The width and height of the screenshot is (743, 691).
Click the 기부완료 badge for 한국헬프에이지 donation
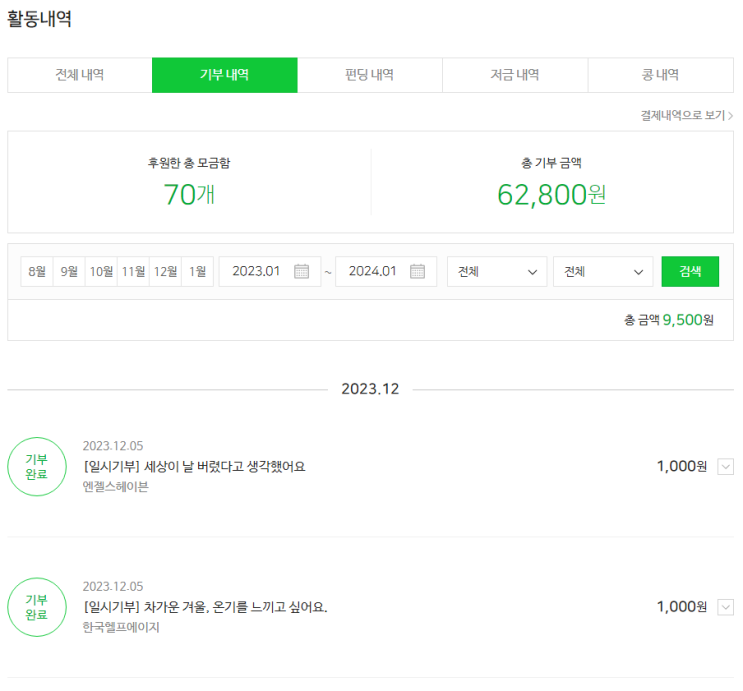(36, 607)
